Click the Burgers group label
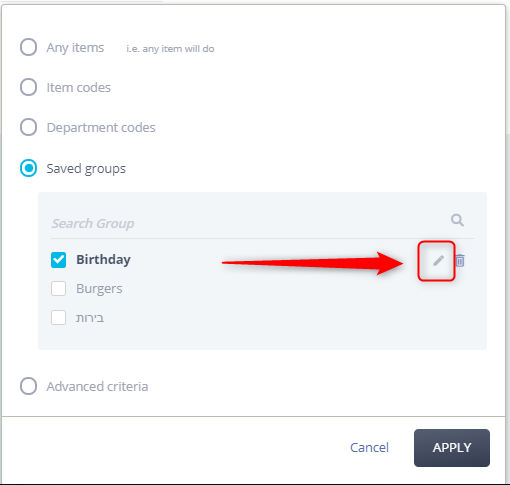The image size is (510, 485). click(x=99, y=289)
